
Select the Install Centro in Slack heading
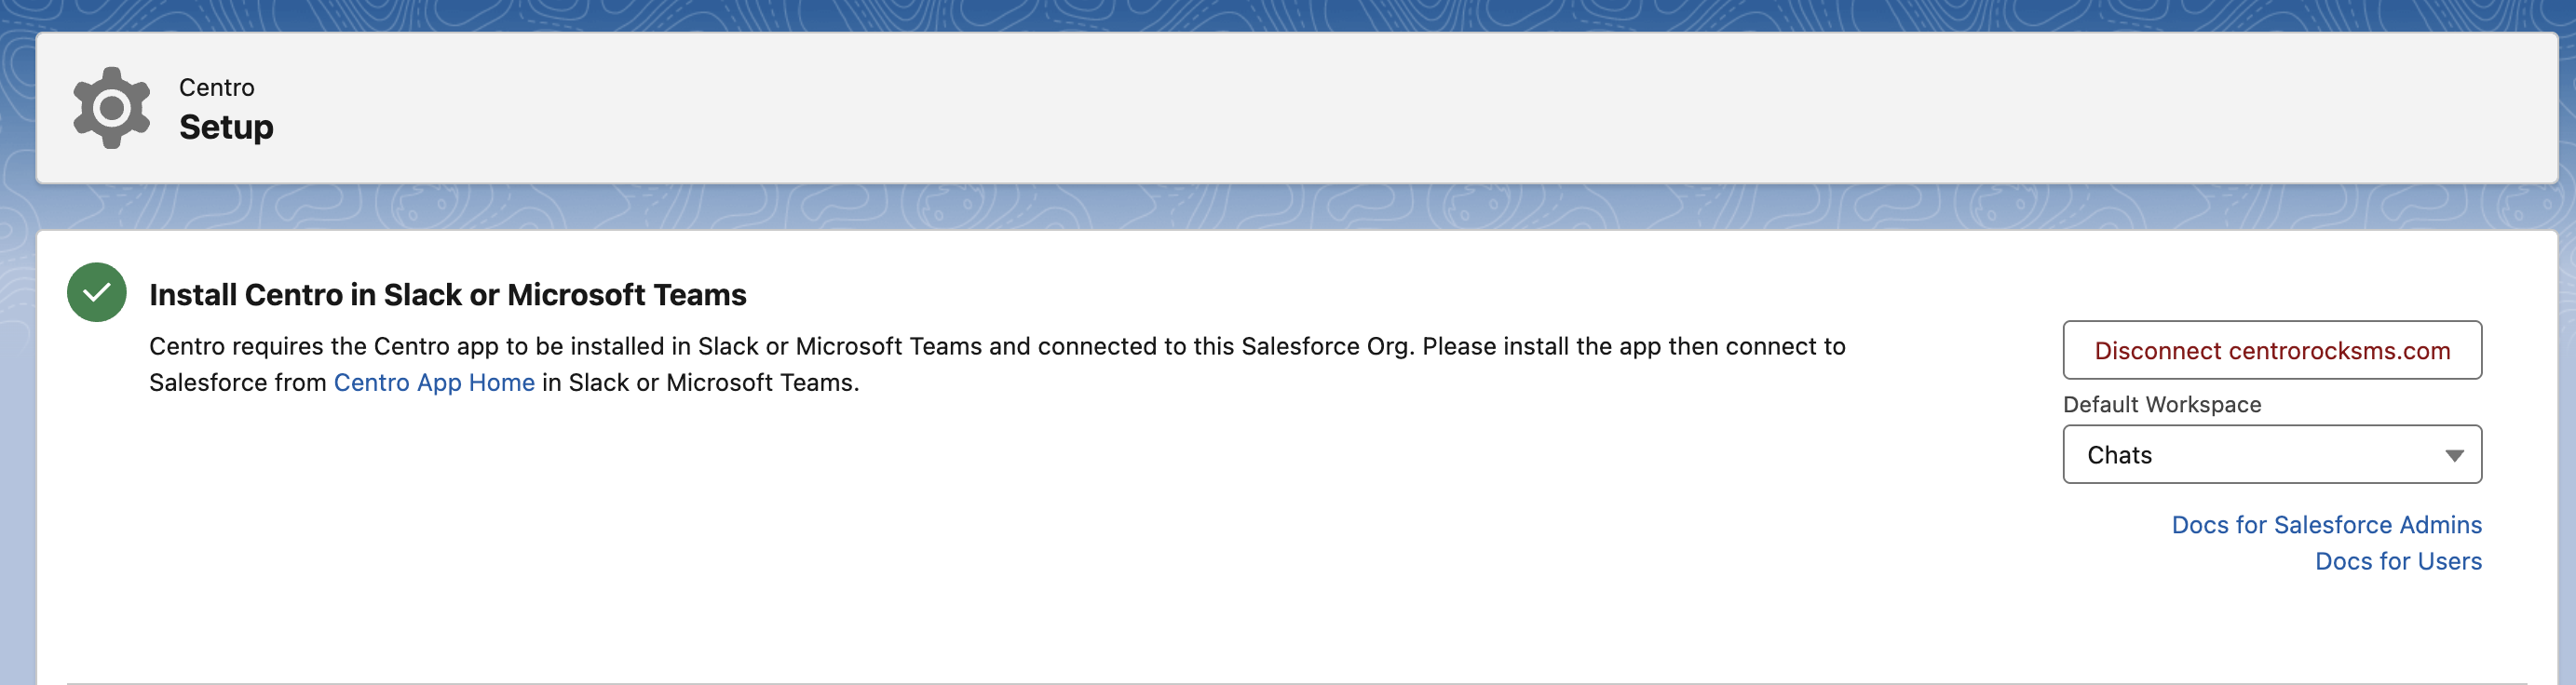(448, 294)
